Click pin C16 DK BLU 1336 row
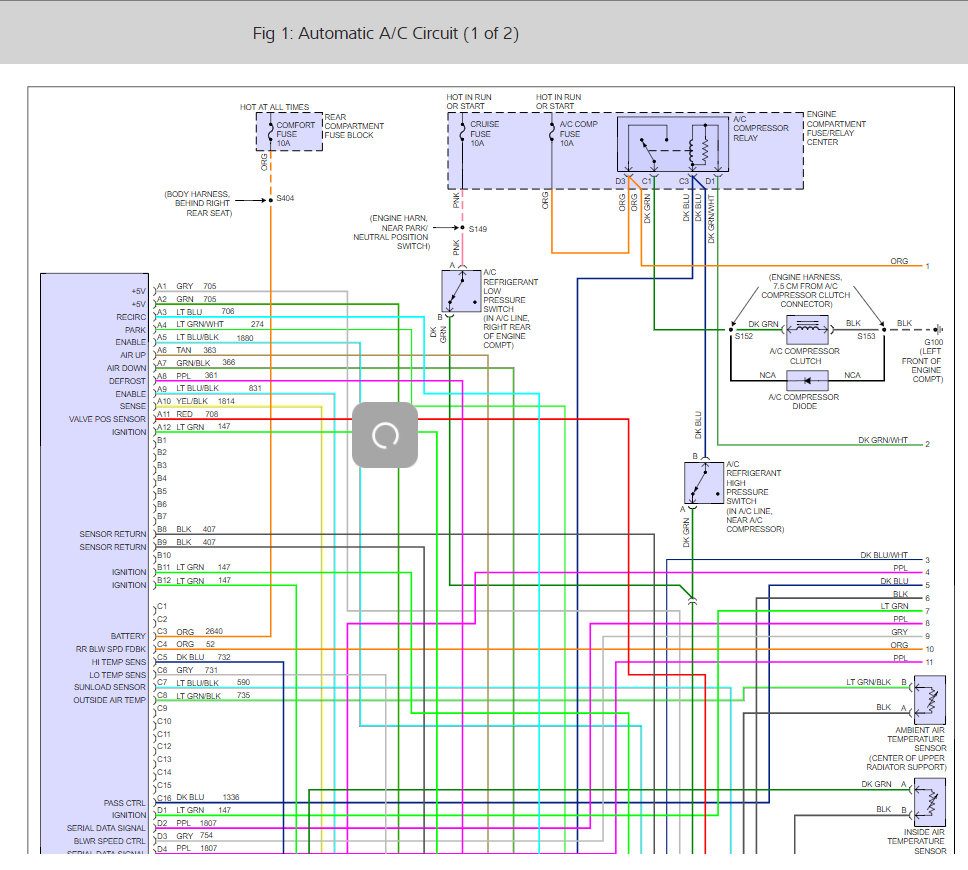This screenshot has height=870, width=968. pyautogui.click(x=198, y=798)
